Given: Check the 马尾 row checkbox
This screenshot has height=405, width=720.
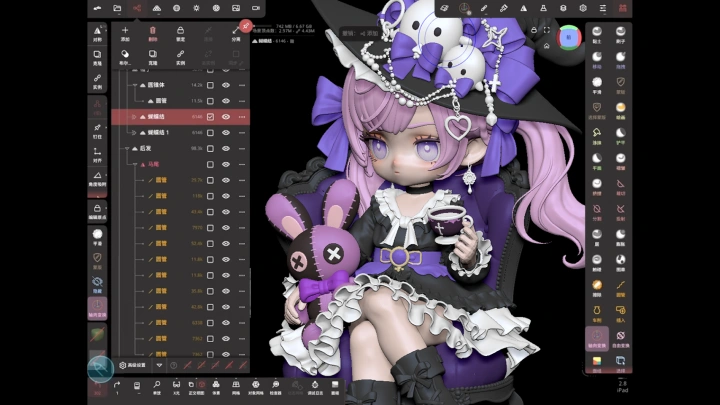Looking at the screenshot, I should click(x=210, y=164).
